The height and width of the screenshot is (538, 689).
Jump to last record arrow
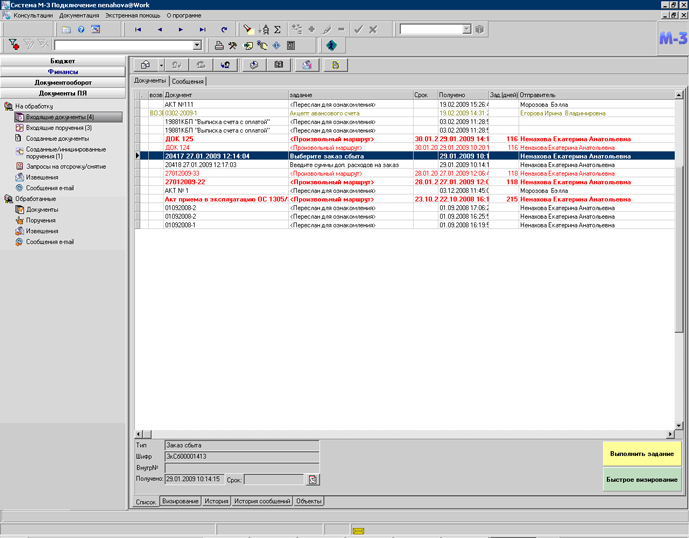tap(202, 29)
